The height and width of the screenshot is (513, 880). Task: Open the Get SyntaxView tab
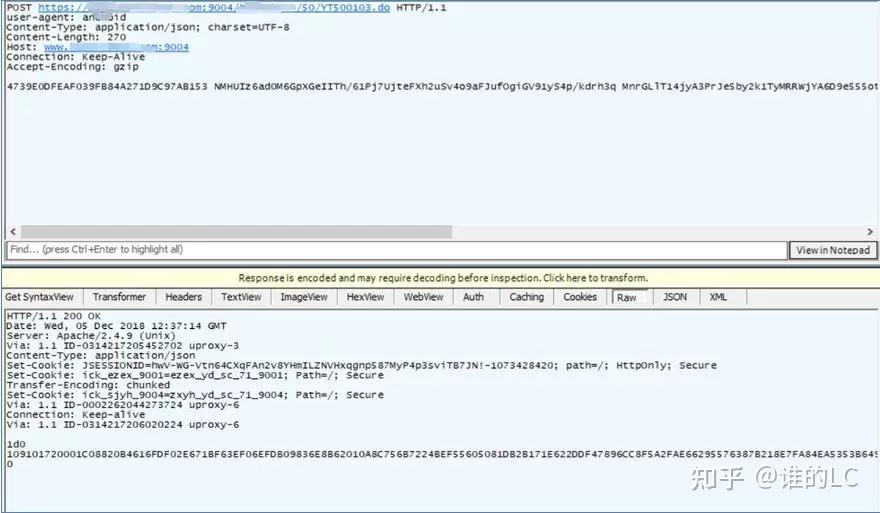[x=40, y=297]
